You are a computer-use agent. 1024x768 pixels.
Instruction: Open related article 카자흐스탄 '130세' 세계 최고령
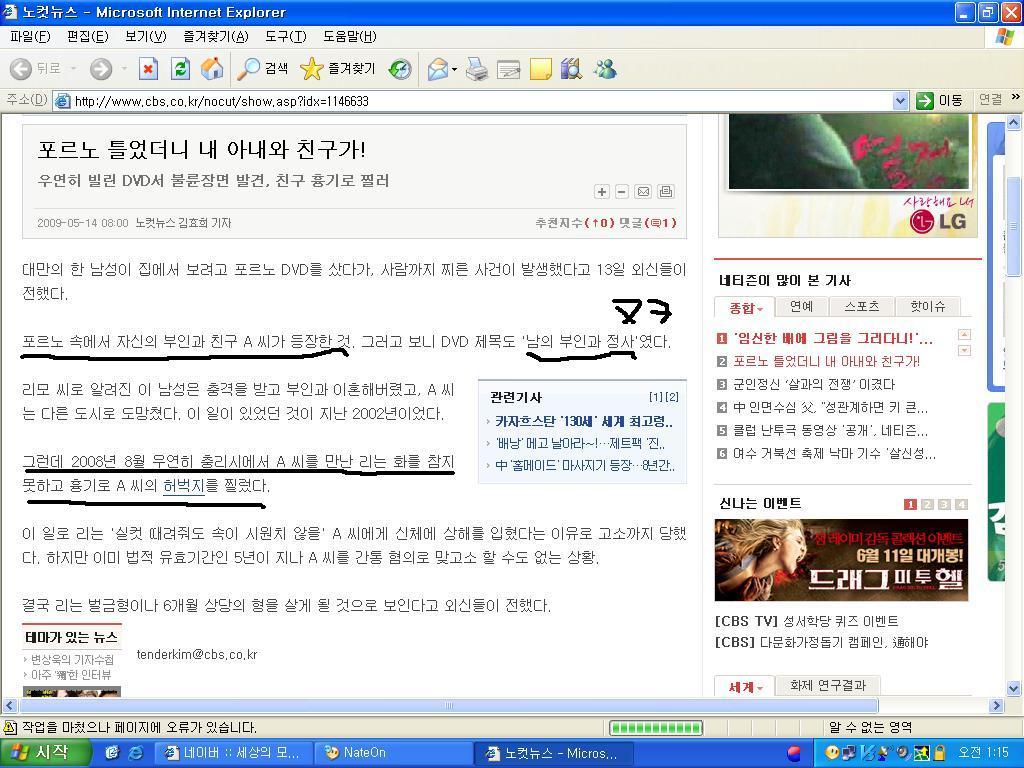pos(583,421)
